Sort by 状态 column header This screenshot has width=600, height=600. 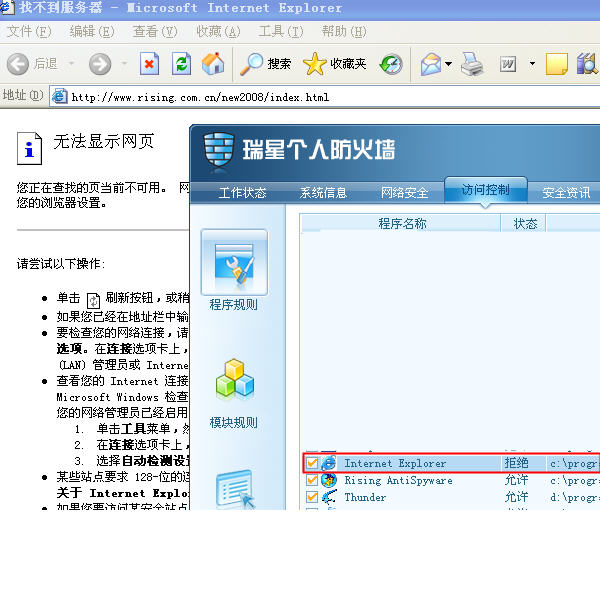pyautogui.click(x=525, y=223)
